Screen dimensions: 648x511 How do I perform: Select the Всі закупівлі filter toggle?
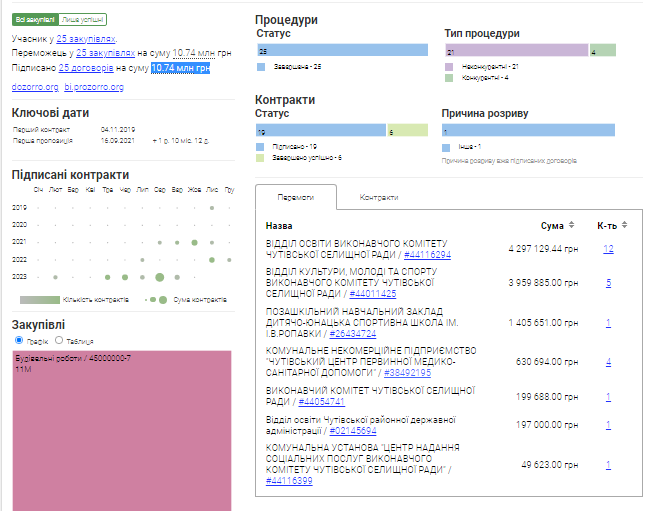point(35,19)
